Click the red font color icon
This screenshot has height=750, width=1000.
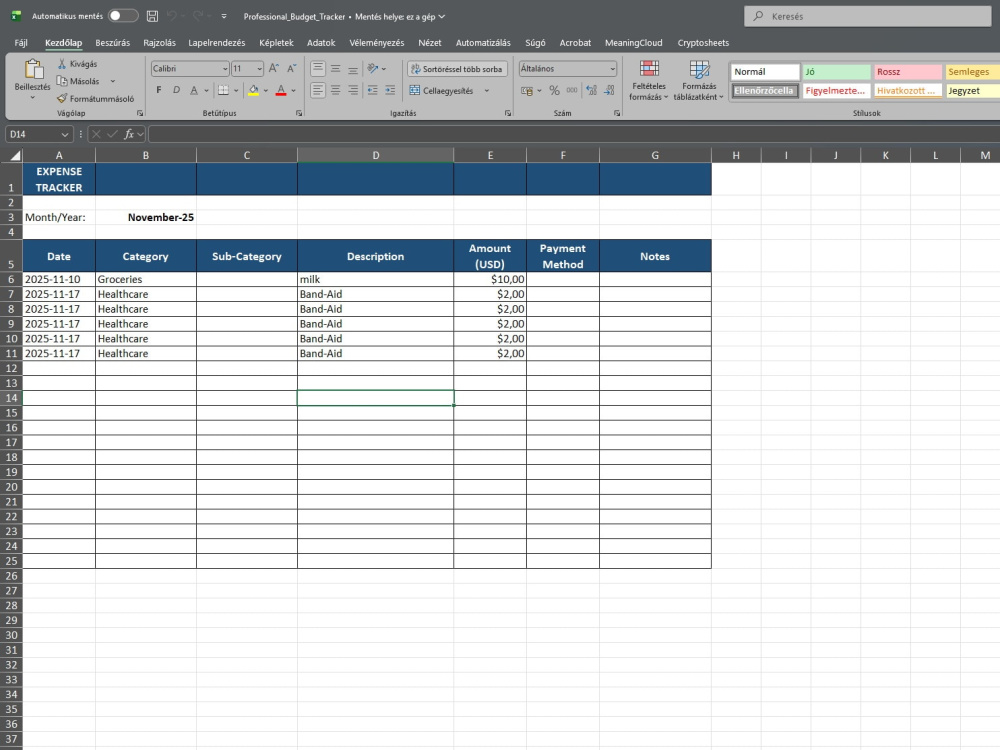(281, 91)
